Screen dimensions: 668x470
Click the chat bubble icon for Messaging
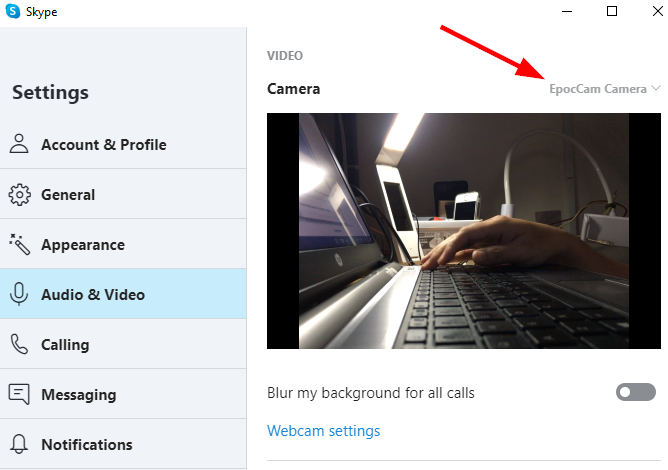[19, 395]
